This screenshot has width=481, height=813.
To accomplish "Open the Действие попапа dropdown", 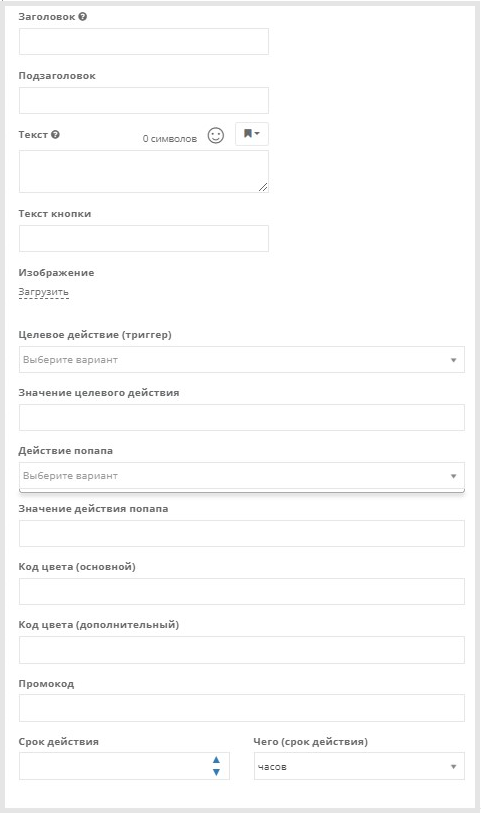I will pyautogui.click(x=242, y=475).
